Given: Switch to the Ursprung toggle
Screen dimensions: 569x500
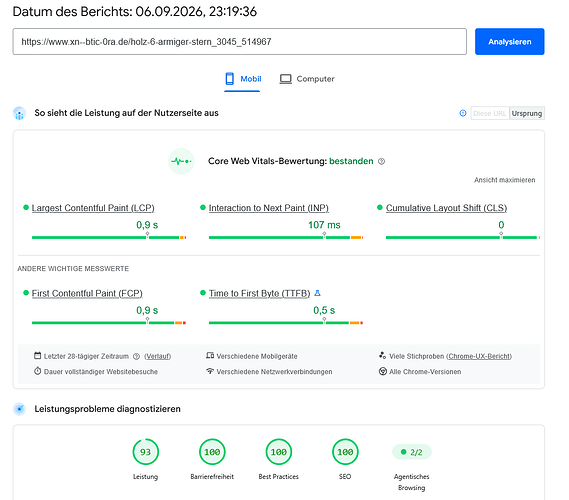Looking at the screenshot, I should (x=527, y=113).
